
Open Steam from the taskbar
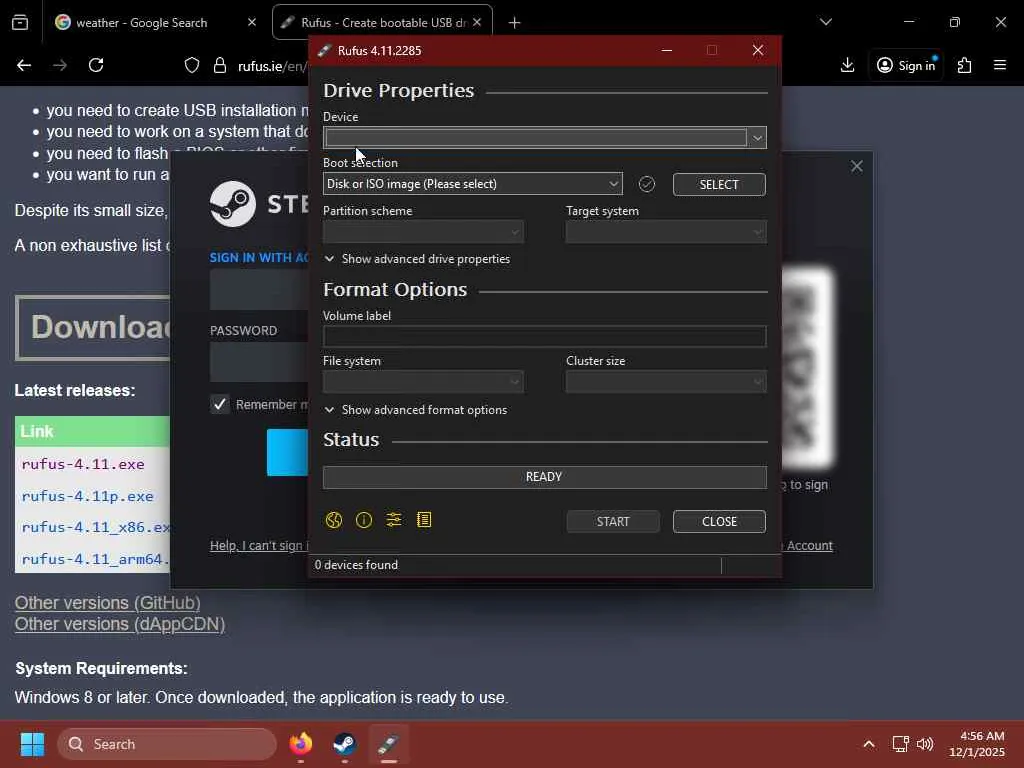[x=344, y=744]
